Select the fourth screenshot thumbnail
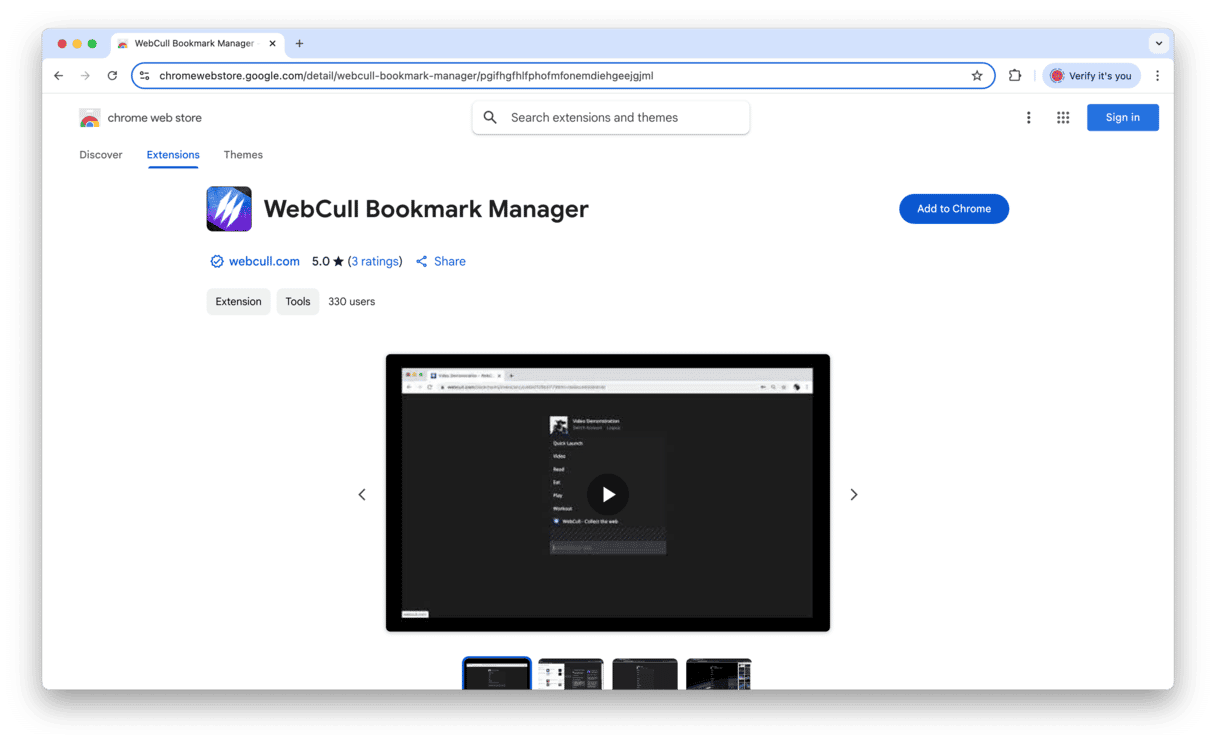The image size is (1216, 745). [x=719, y=674]
